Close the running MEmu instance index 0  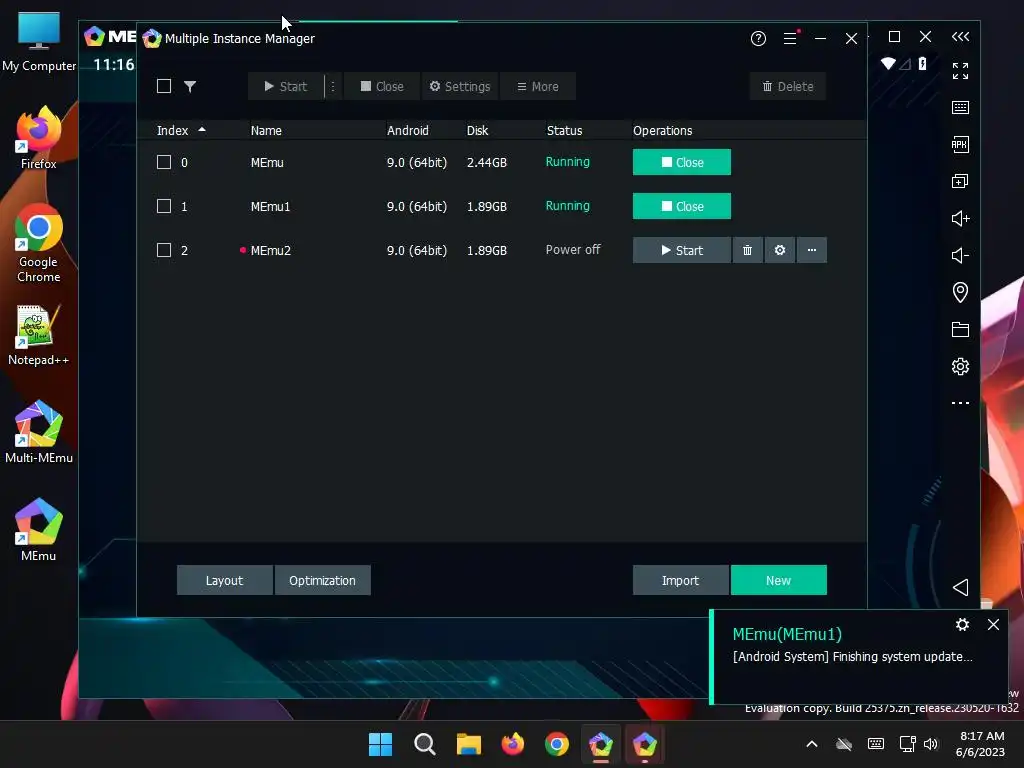click(682, 162)
